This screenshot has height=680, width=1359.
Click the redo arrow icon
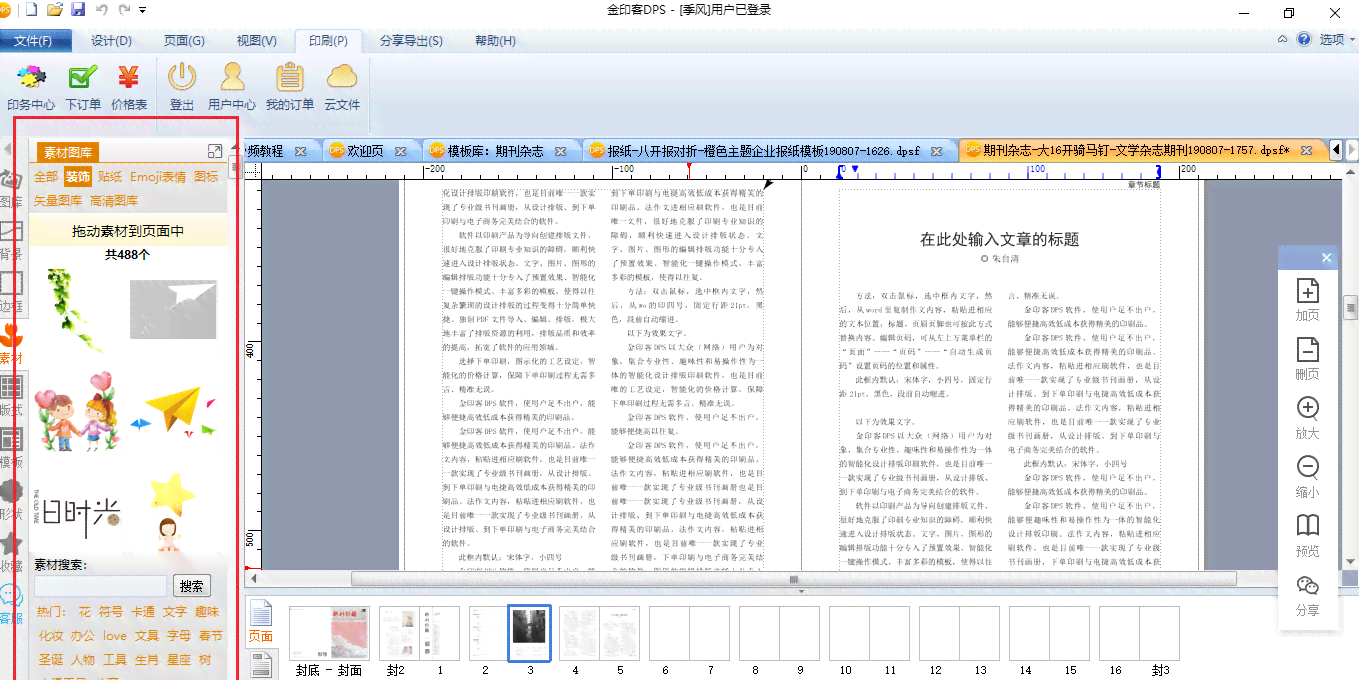(124, 10)
